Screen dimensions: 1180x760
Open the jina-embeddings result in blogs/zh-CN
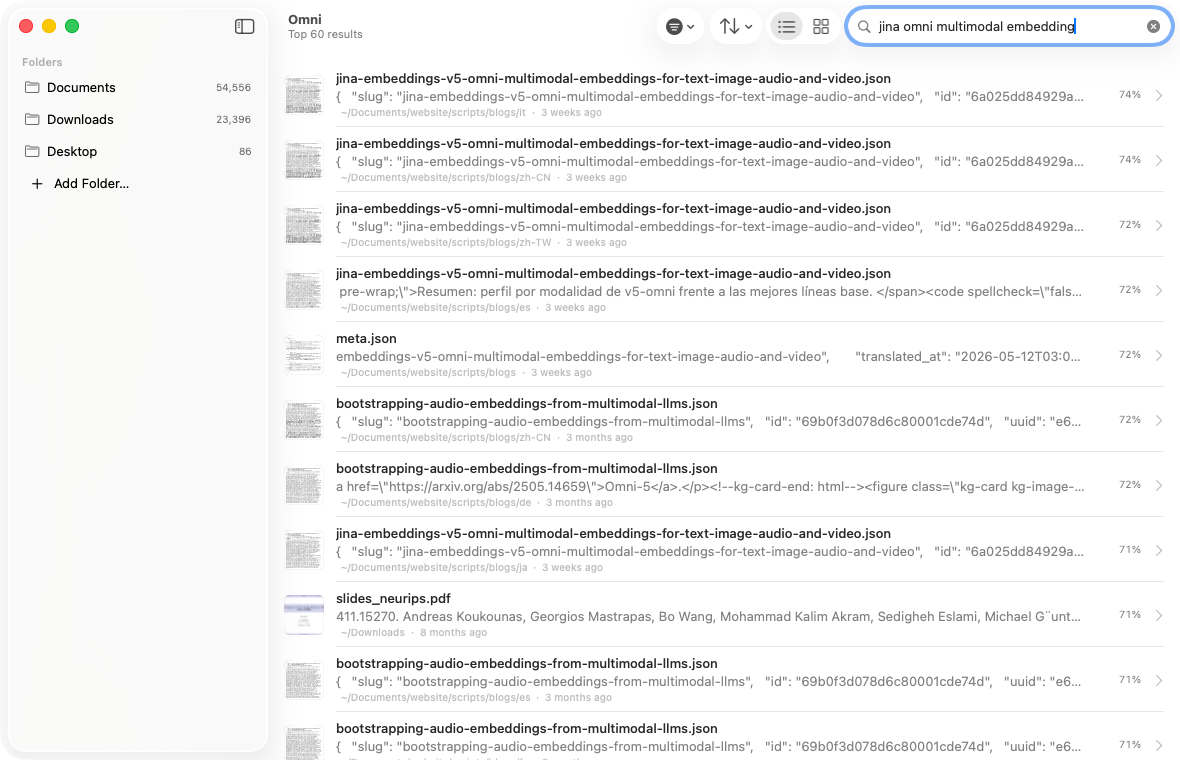click(724, 160)
